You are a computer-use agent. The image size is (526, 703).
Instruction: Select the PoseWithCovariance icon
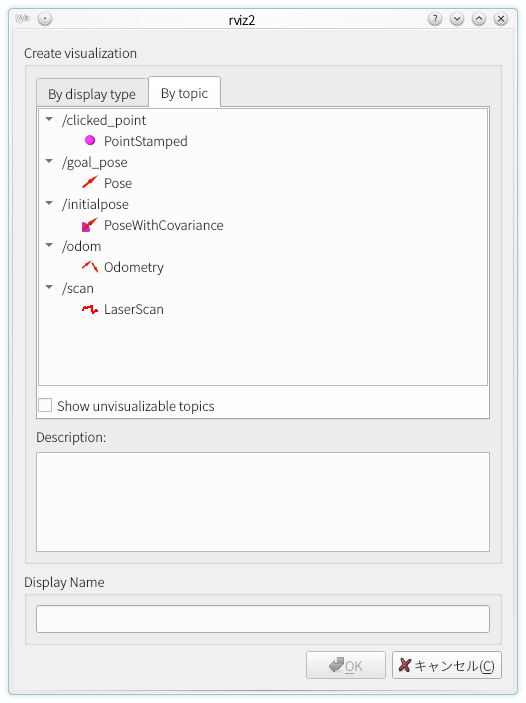(x=90, y=225)
